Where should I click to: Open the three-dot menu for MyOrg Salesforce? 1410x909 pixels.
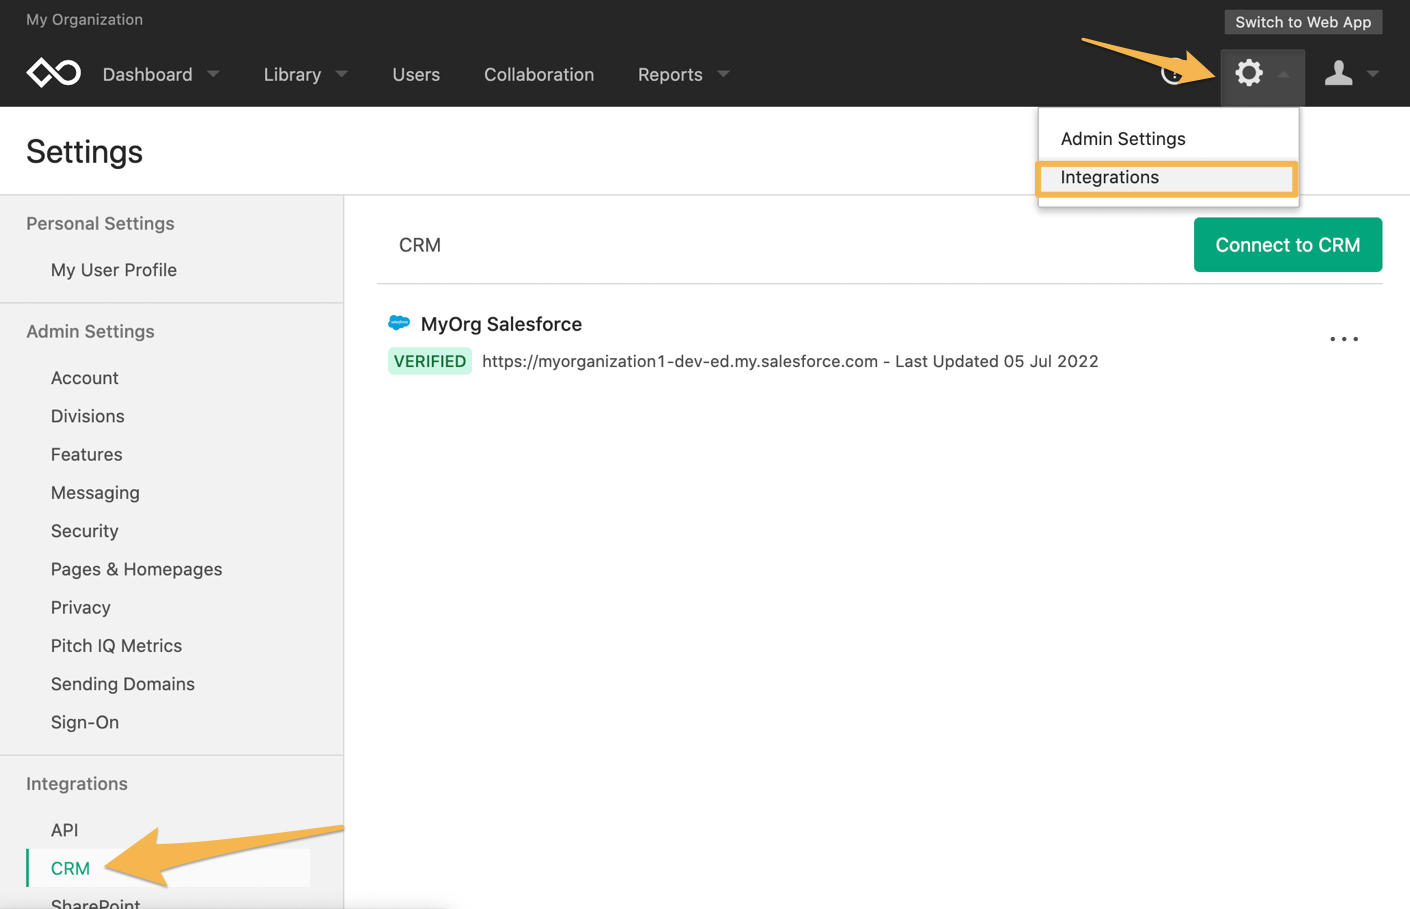(x=1344, y=339)
